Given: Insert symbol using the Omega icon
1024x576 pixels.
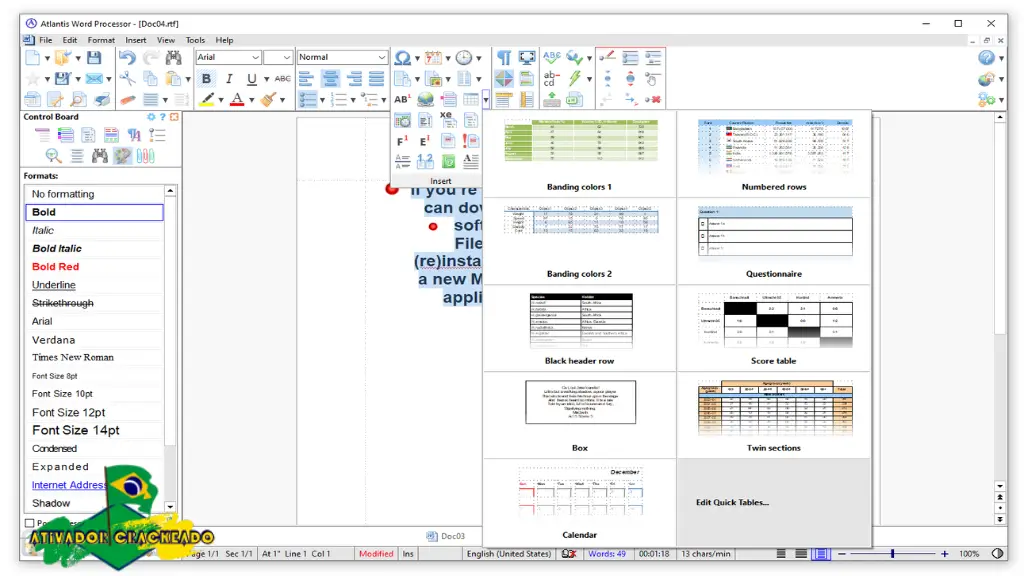Looking at the screenshot, I should click(x=403, y=57).
